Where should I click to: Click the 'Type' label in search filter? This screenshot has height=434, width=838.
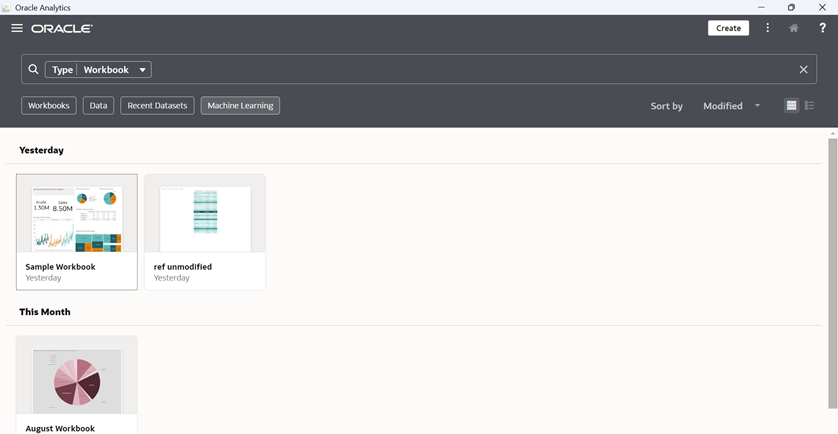[62, 70]
